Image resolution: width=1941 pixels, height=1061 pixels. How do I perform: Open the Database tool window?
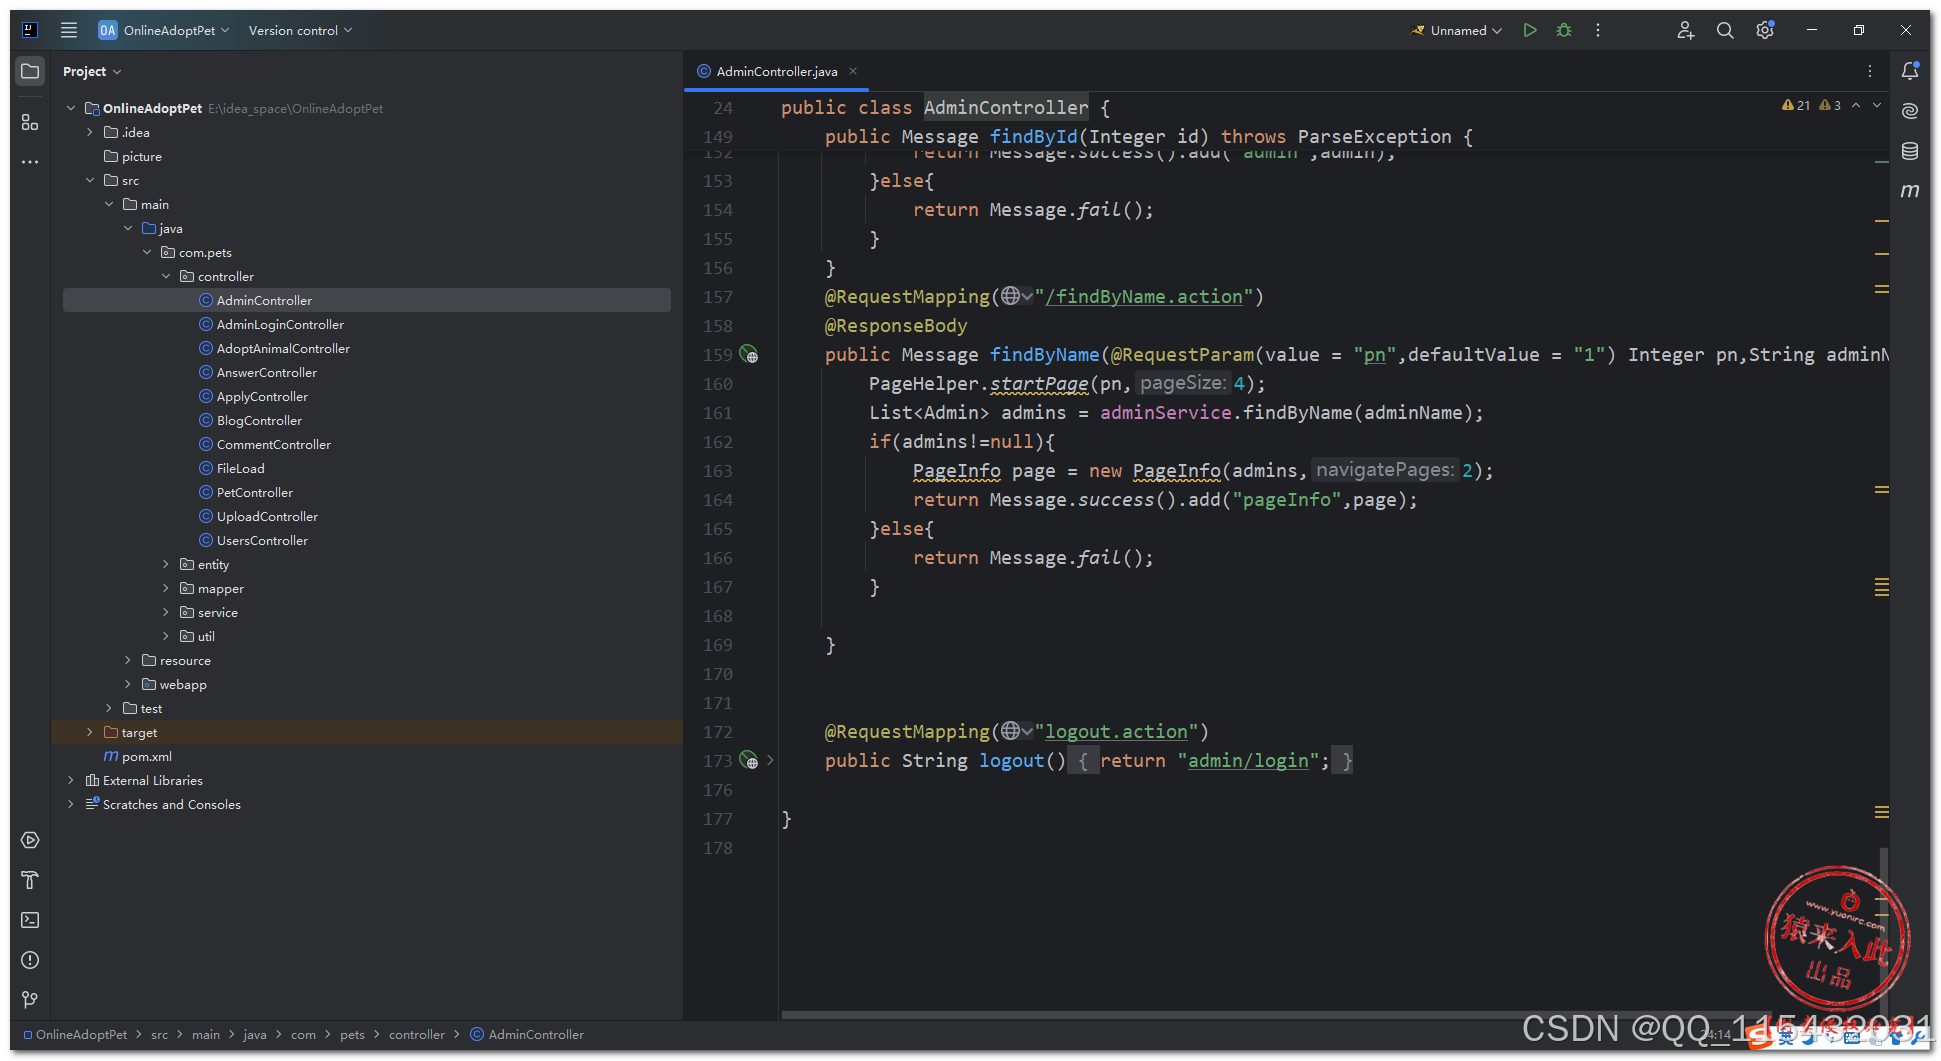(x=1910, y=151)
